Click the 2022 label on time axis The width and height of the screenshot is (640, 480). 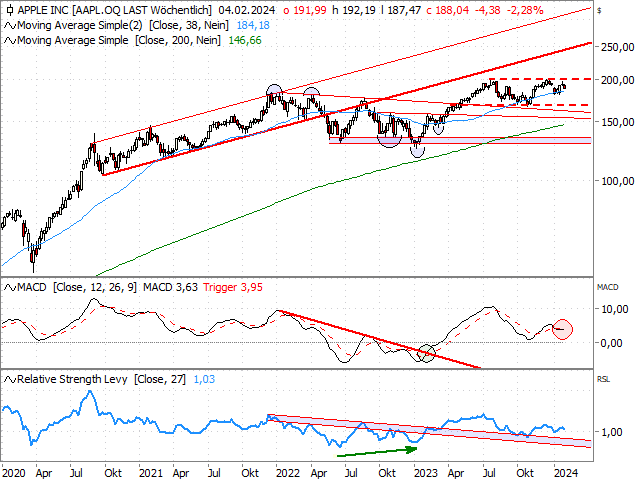pos(288,473)
